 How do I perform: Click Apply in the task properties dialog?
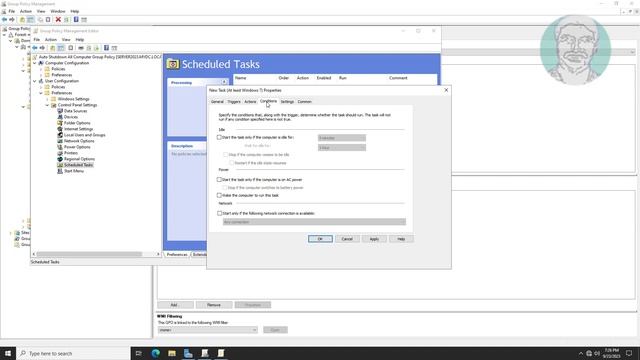tap(374, 239)
